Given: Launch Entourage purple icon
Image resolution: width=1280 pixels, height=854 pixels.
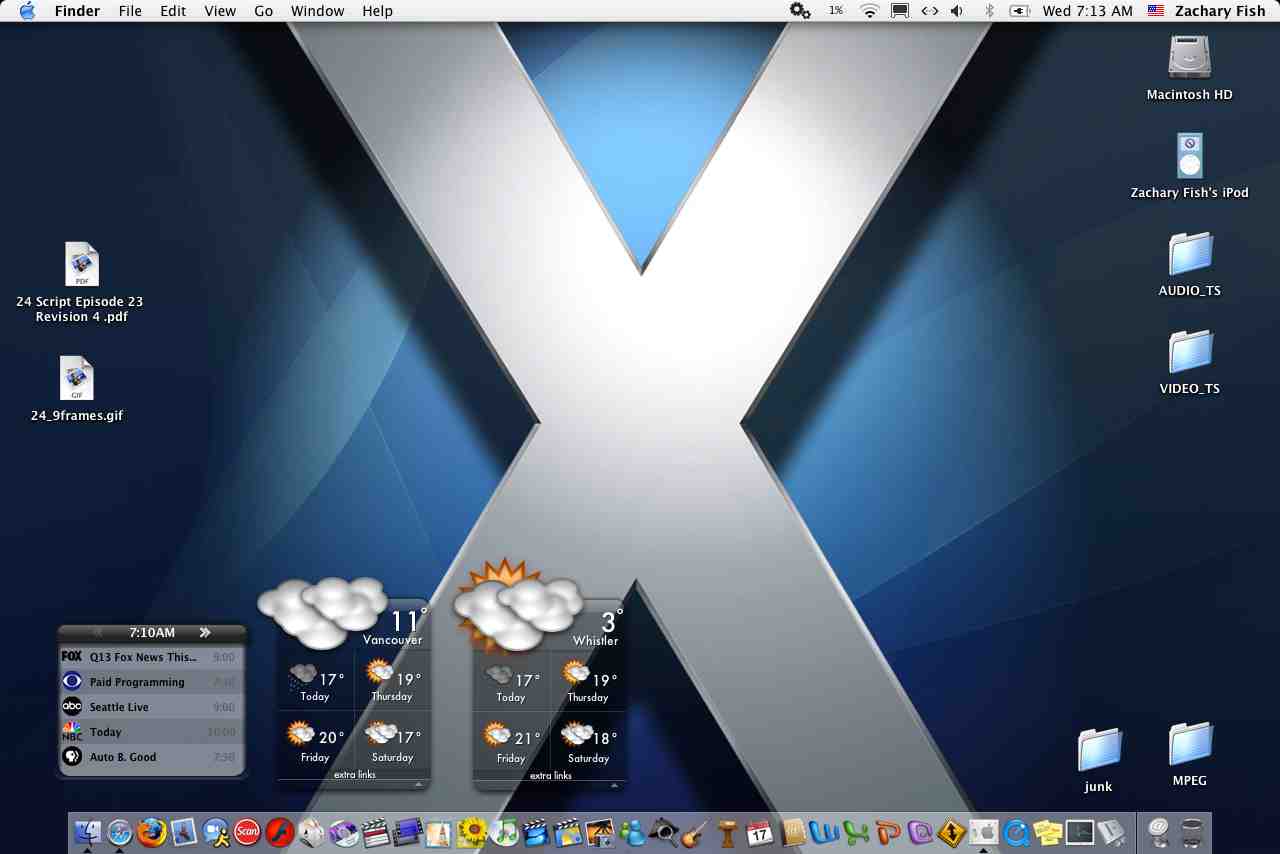Looking at the screenshot, I should point(920,831).
